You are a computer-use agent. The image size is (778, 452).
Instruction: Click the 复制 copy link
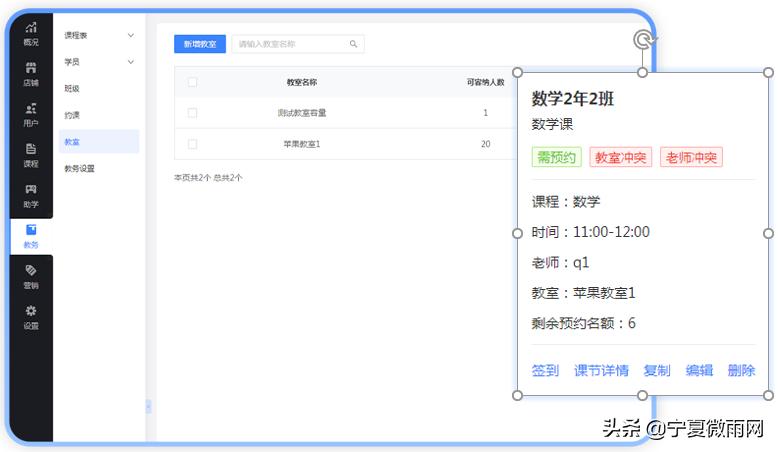tap(657, 371)
